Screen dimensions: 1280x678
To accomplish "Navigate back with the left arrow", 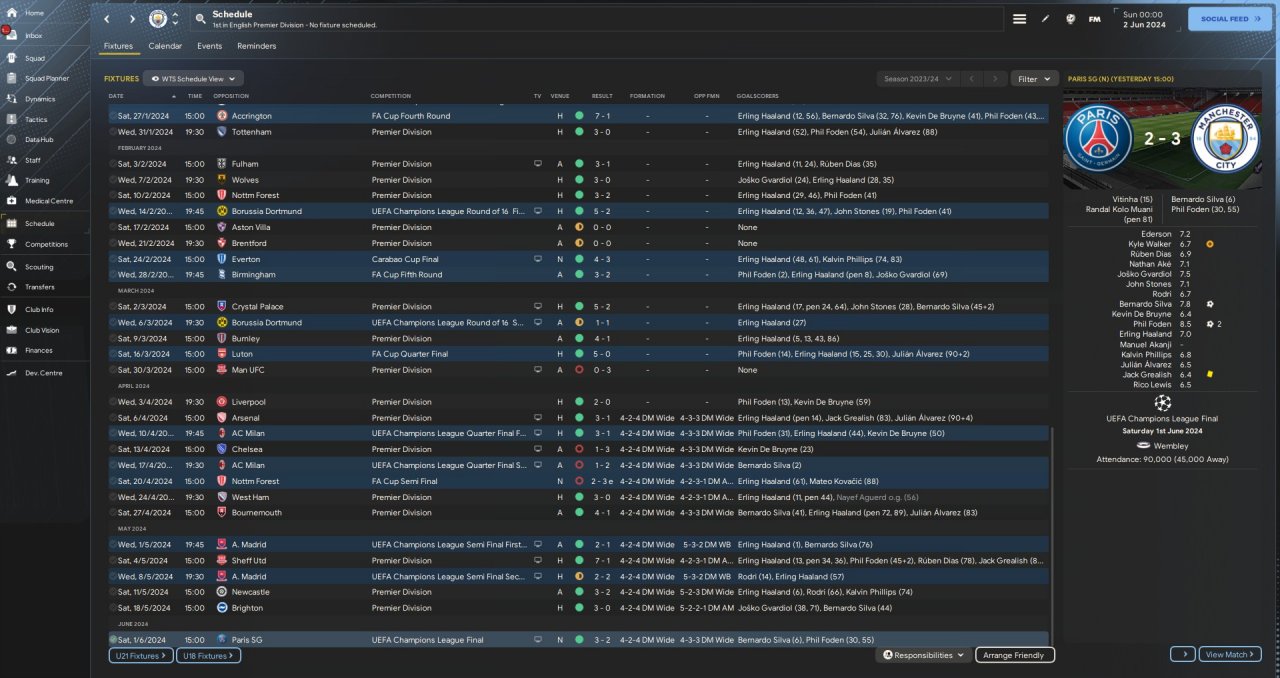I will 107,19.
